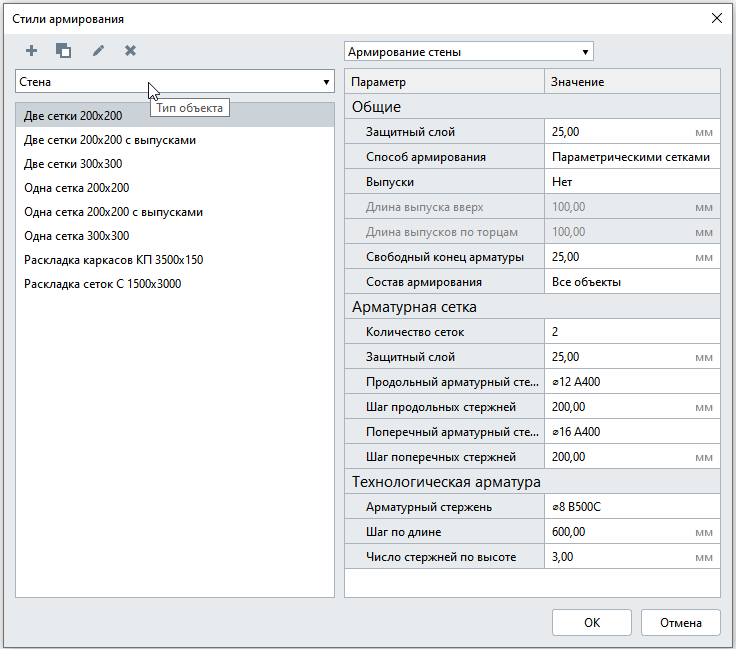This screenshot has width=736, height=649.
Task: Click the add new style plus icon
Action: click(31, 50)
